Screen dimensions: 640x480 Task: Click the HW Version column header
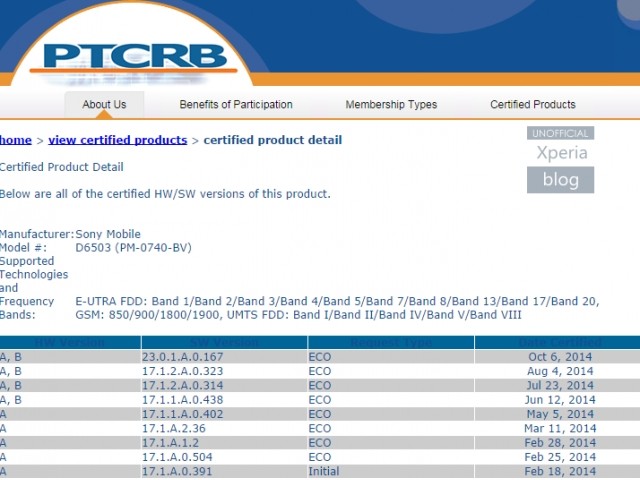pos(70,342)
